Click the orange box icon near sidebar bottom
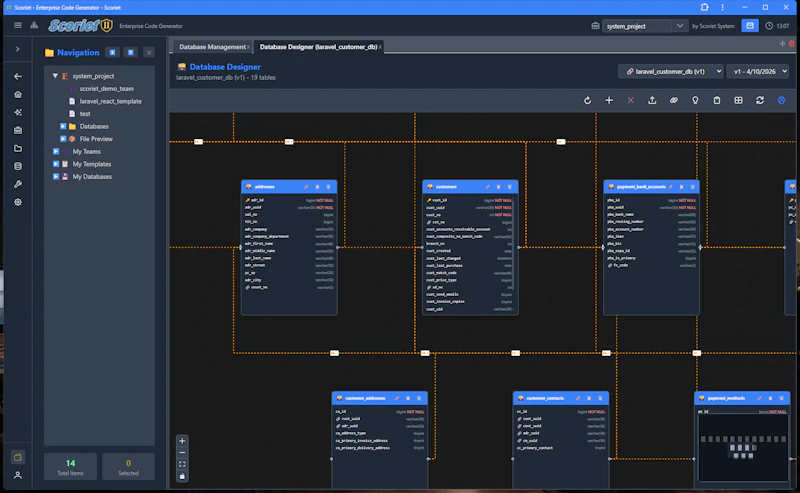This screenshot has height=493, width=800. coord(18,457)
